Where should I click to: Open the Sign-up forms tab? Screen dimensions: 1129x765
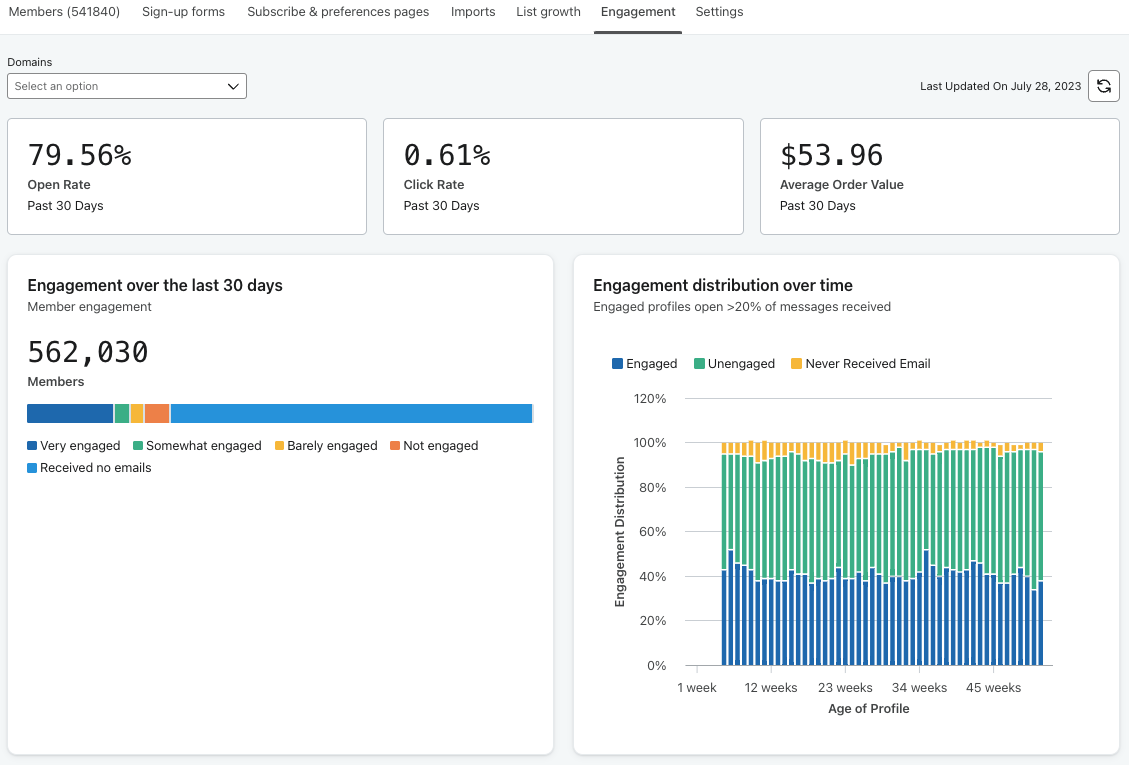[183, 12]
